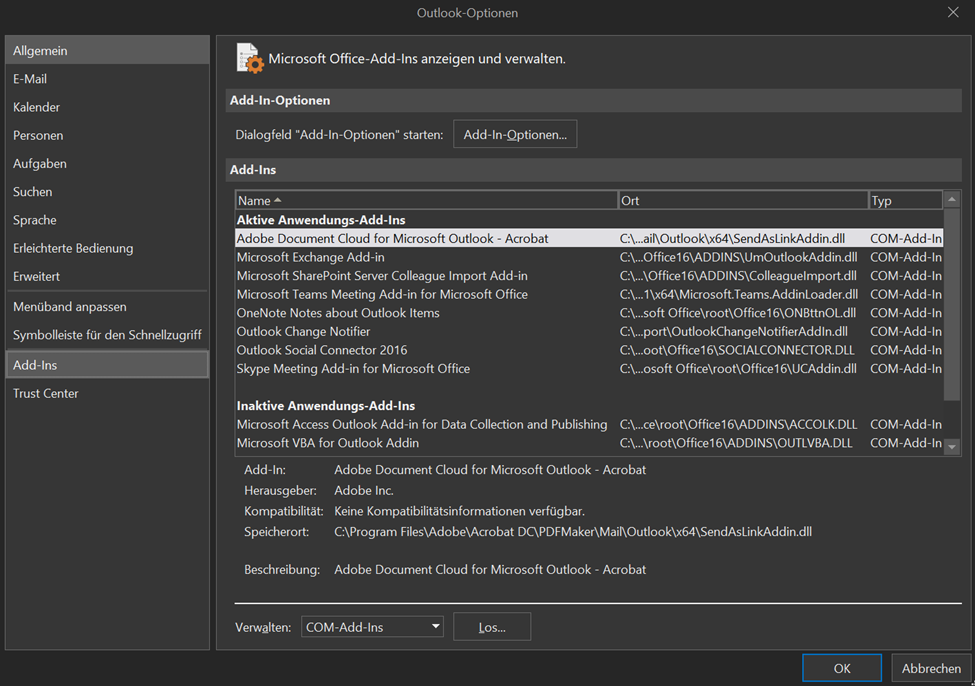Click the Name column sort arrow
Image resolution: width=975 pixels, height=686 pixels.
tap(277, 201)
